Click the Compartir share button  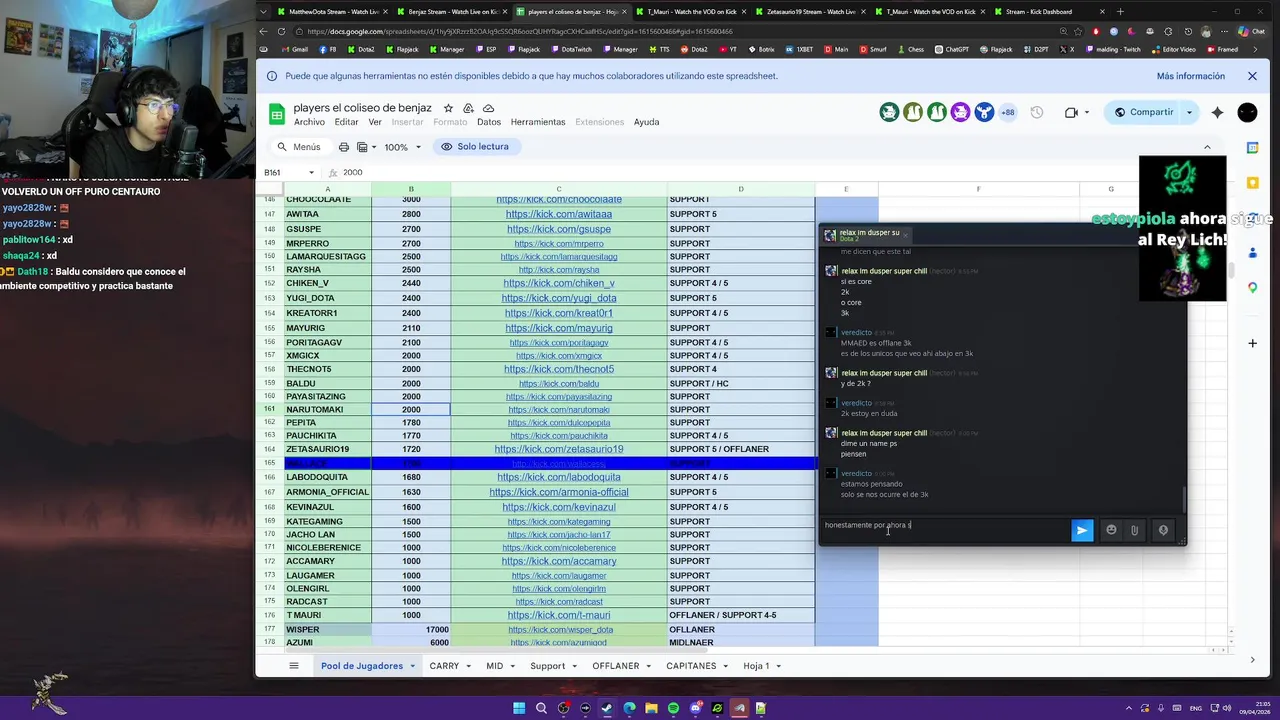coord(1143,113)
